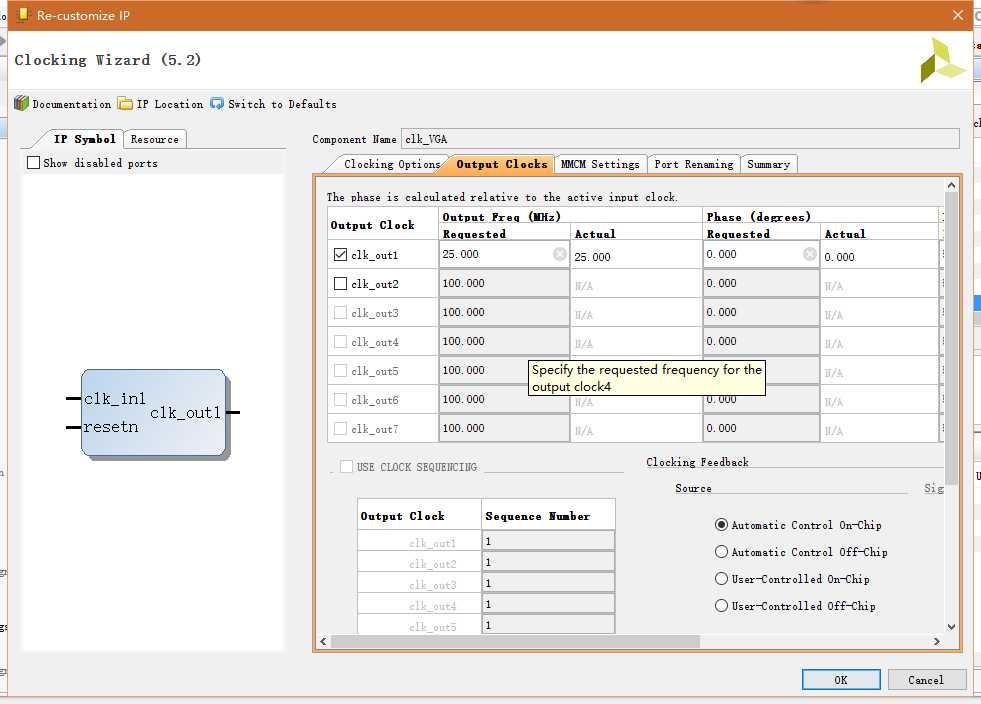The image size is (981, 704).
Task: Click the vertical scrollbar down arrow
Action: tap(951, 626)
